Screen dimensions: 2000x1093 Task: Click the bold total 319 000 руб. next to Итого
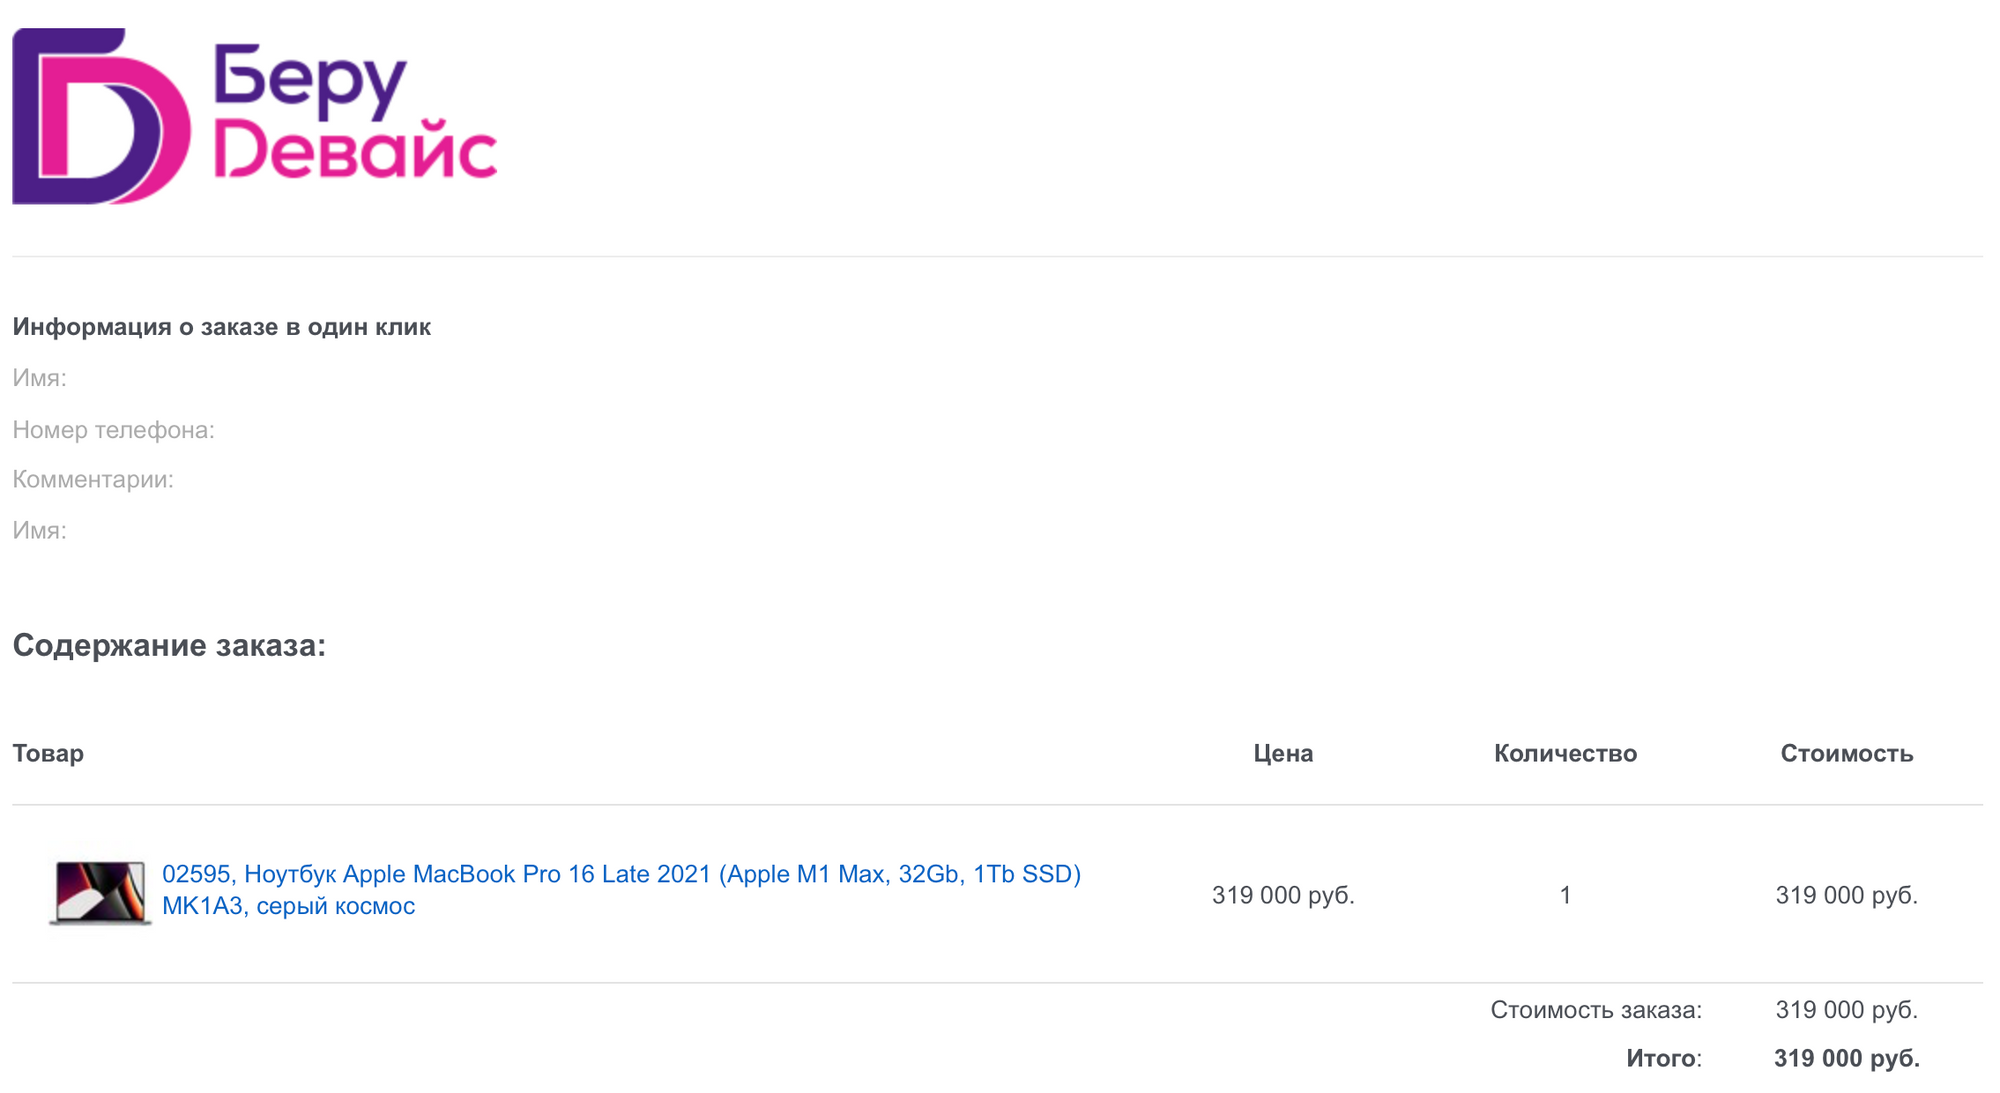(1846, 1058)
